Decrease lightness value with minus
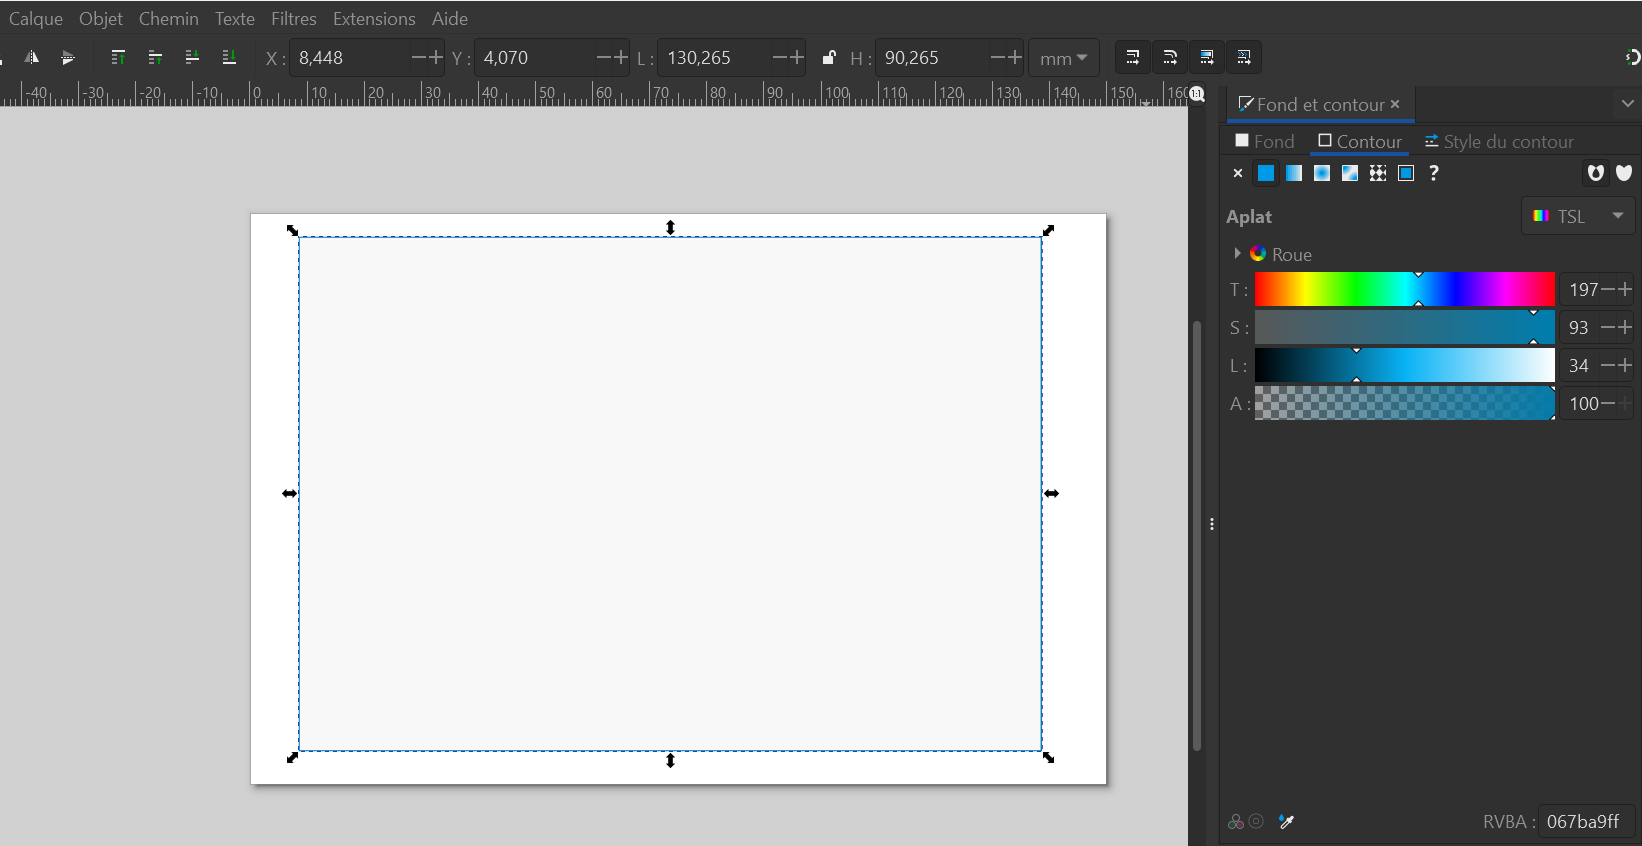This screenshot has height=846, width=1642. tap(1608, 366)
